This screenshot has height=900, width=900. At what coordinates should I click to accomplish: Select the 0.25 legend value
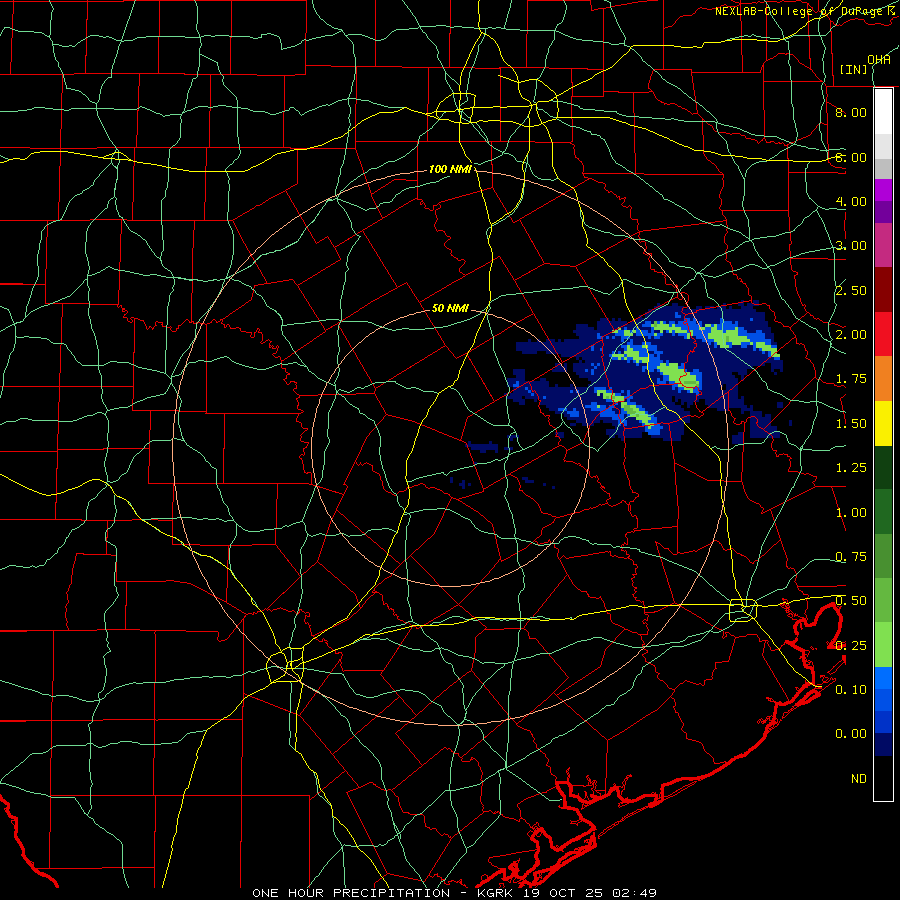coord(851,646)
